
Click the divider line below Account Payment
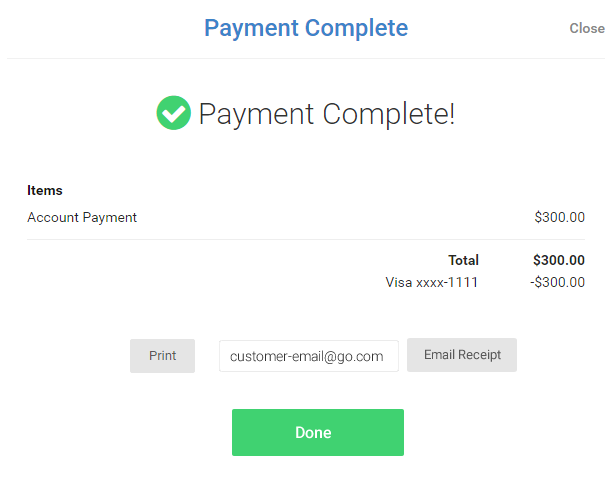pos(306,239)
